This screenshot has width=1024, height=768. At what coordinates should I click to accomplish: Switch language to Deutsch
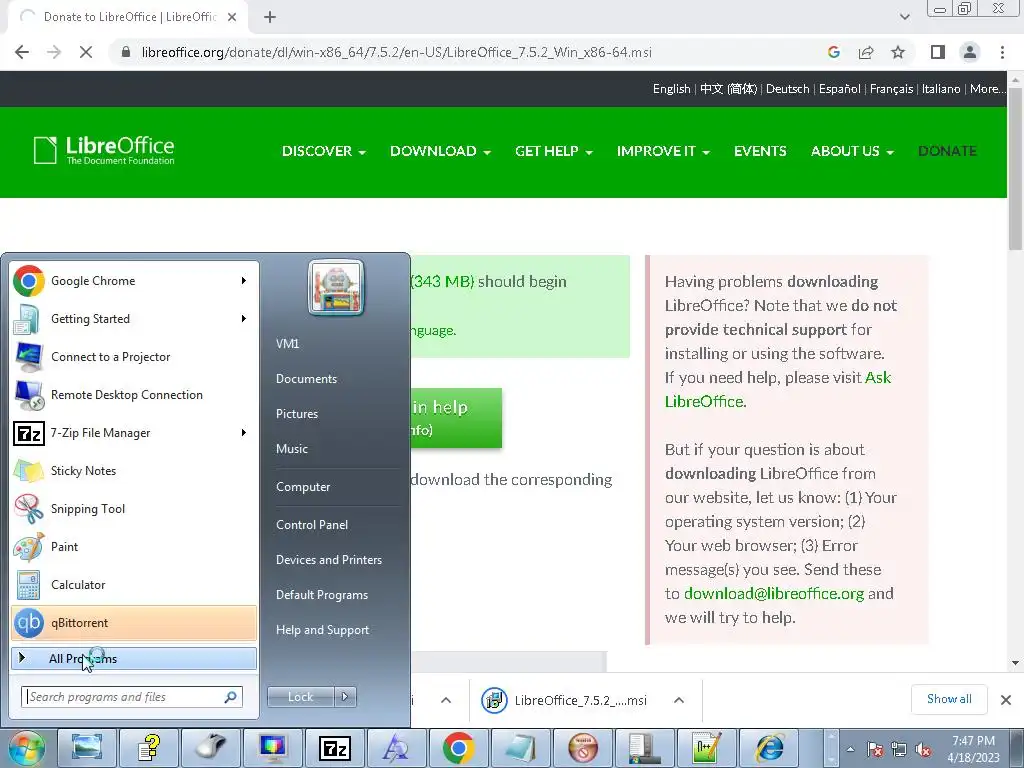point(787,89)
